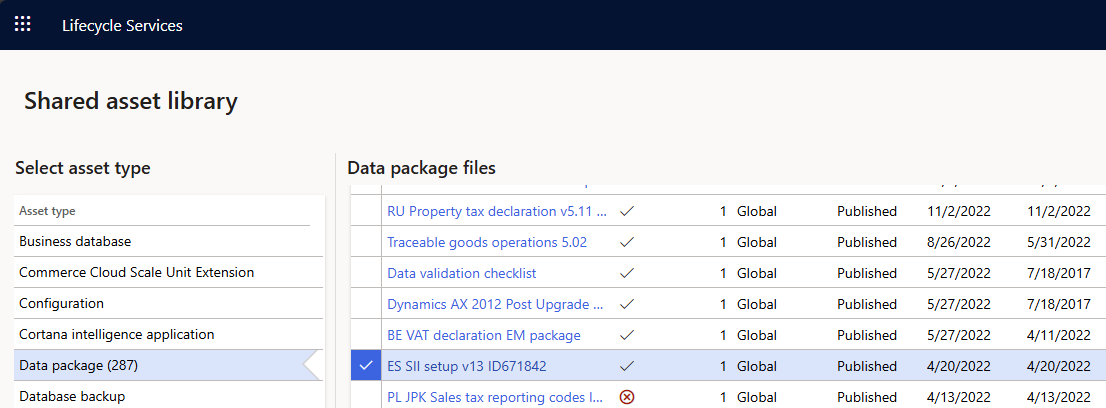Click Global scope in Data validation checklist row
The height and width of the screenshot is (408, 1106).
click(x=757, y=273)
